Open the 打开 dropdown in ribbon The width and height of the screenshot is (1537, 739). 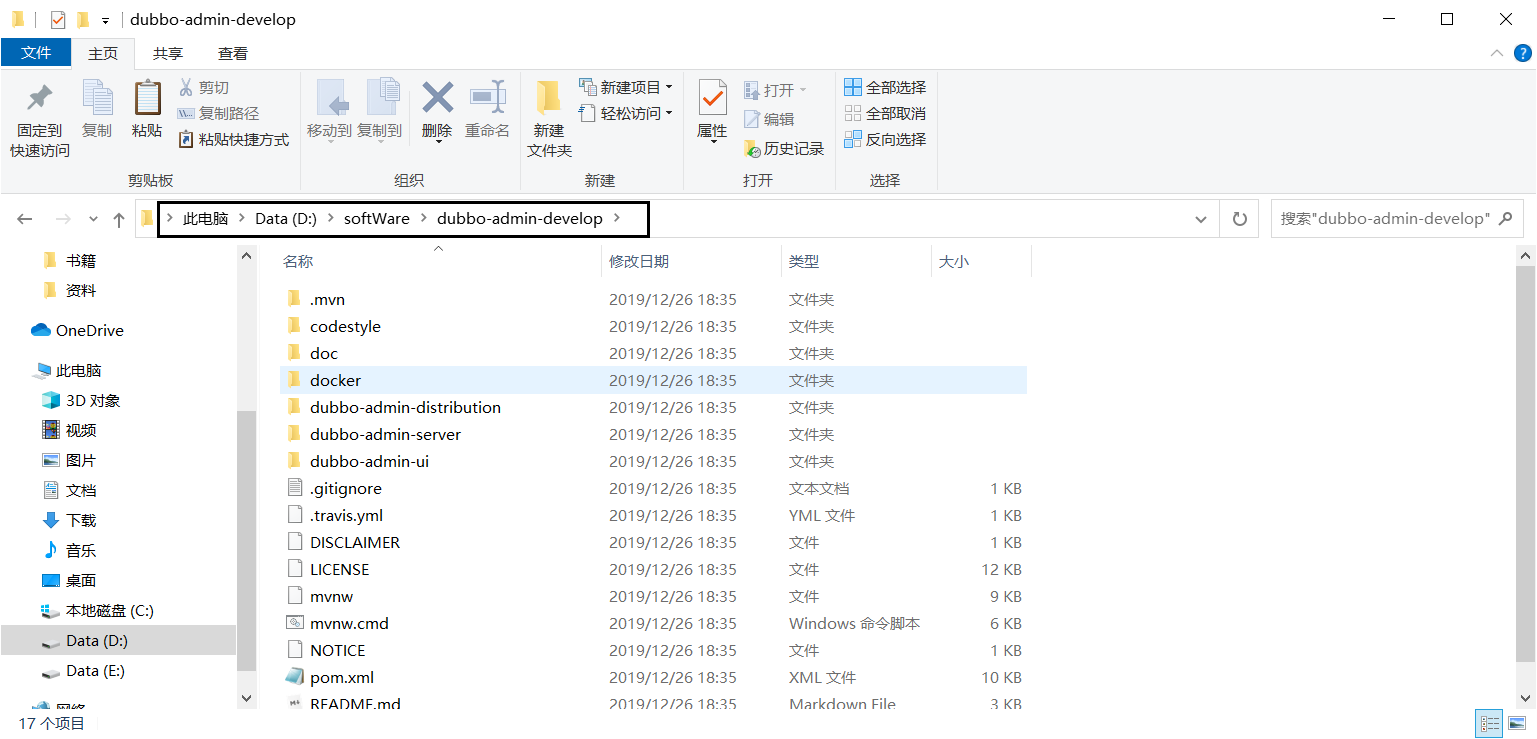click(x=775, y=90)
